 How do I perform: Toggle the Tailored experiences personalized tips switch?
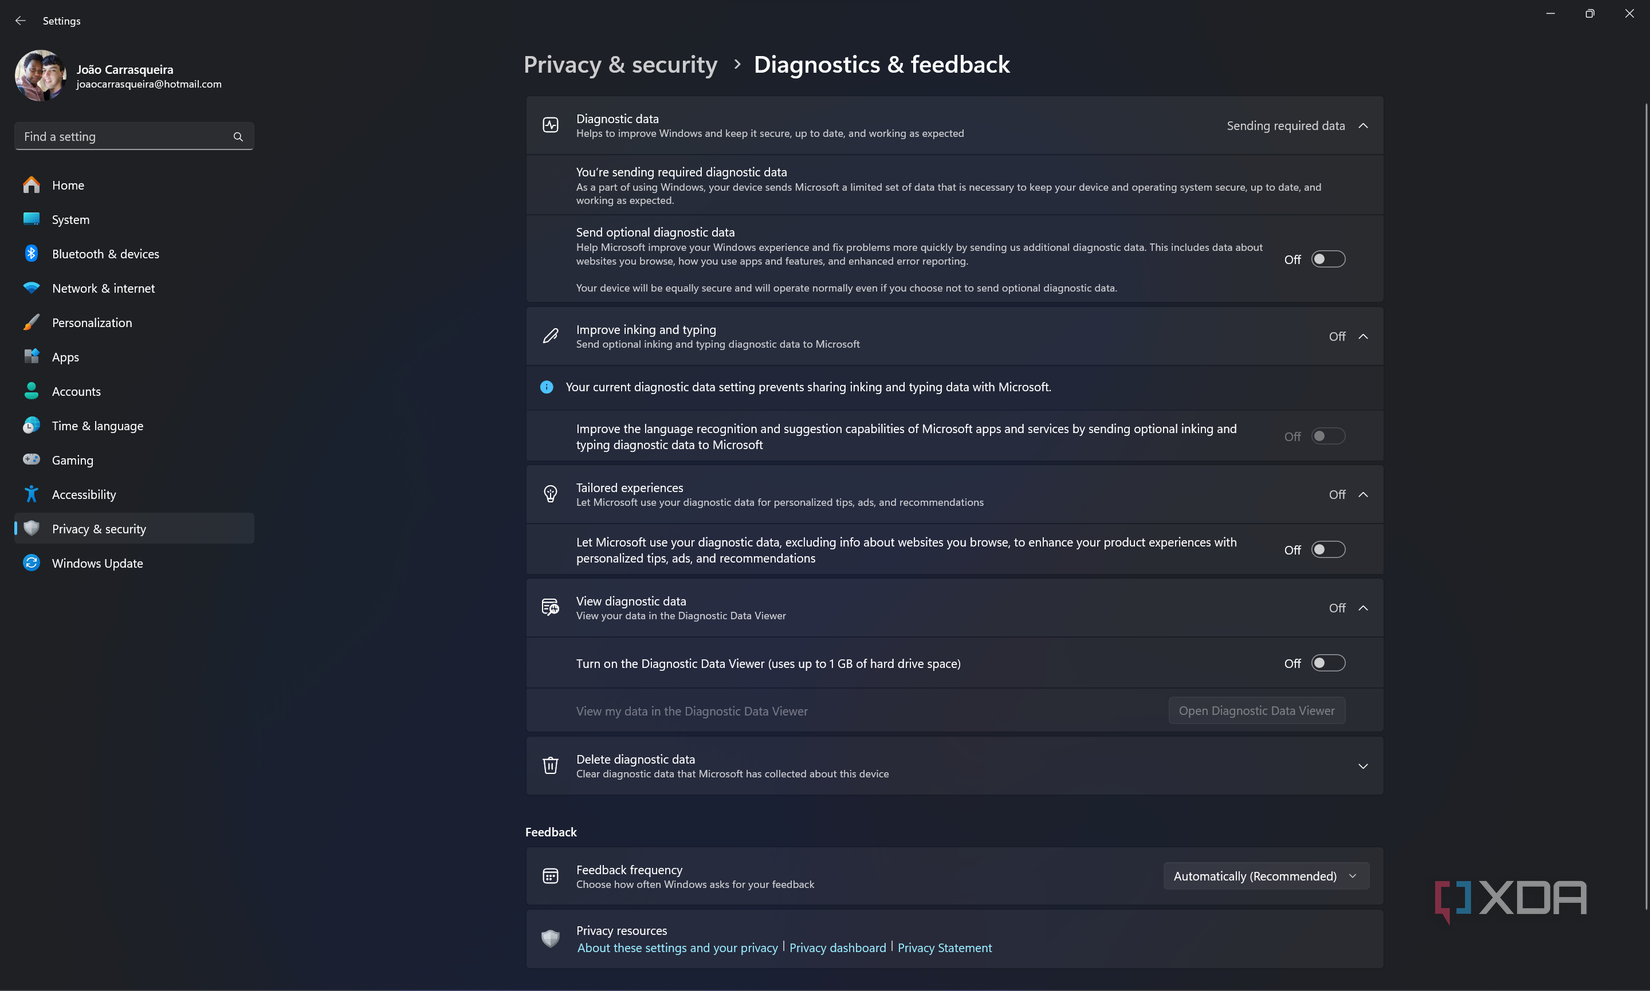tap(1328, 550)
